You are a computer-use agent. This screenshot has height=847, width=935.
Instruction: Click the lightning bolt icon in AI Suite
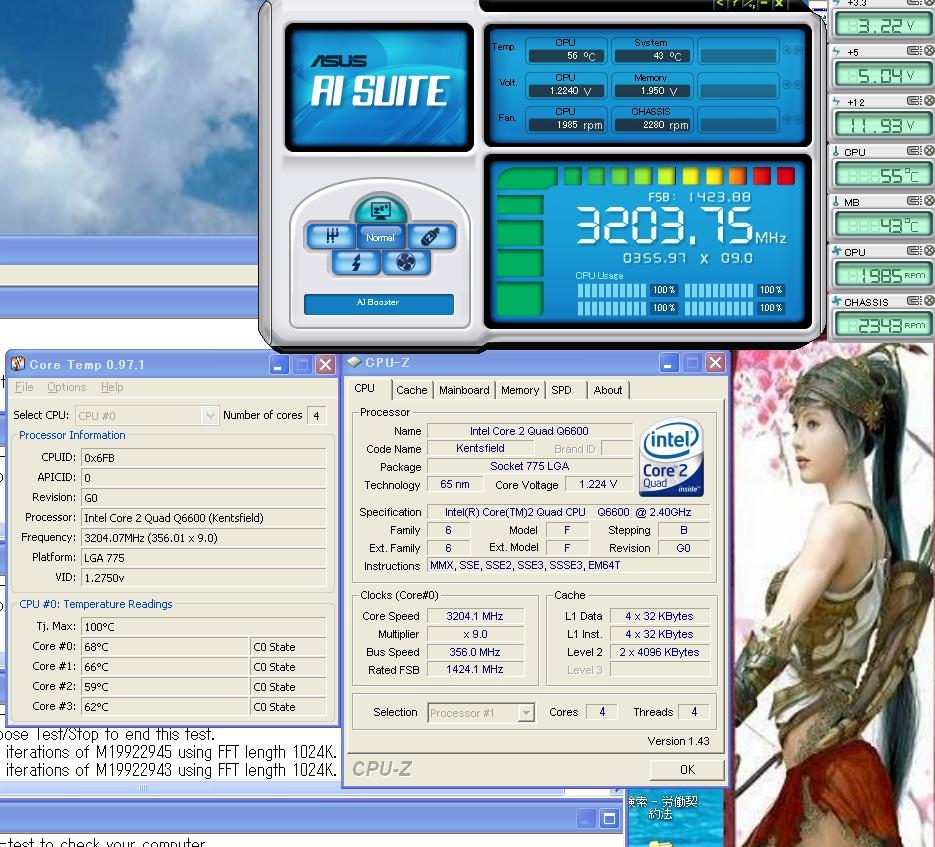point(355,262)
